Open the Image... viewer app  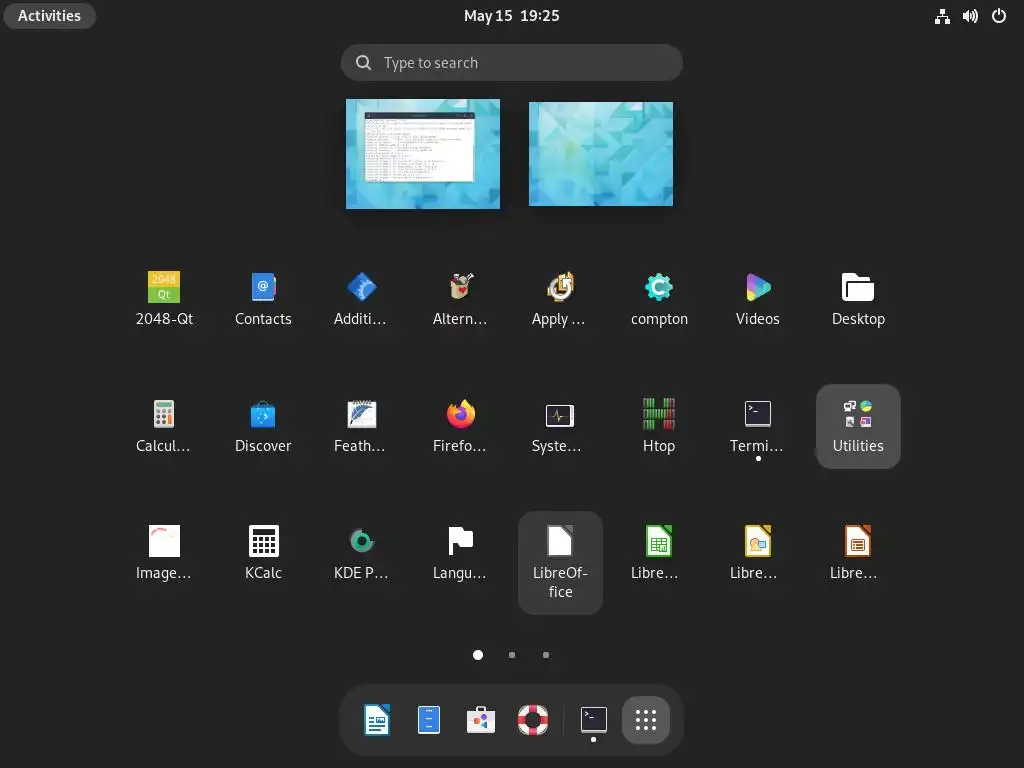pos(164,553)
